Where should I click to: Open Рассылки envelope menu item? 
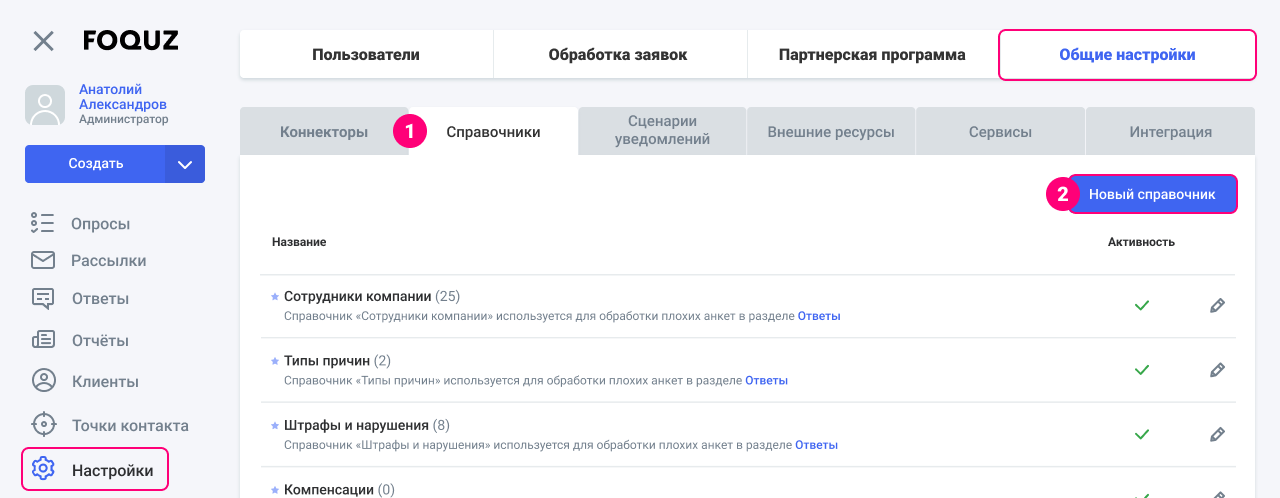point(108,260)
